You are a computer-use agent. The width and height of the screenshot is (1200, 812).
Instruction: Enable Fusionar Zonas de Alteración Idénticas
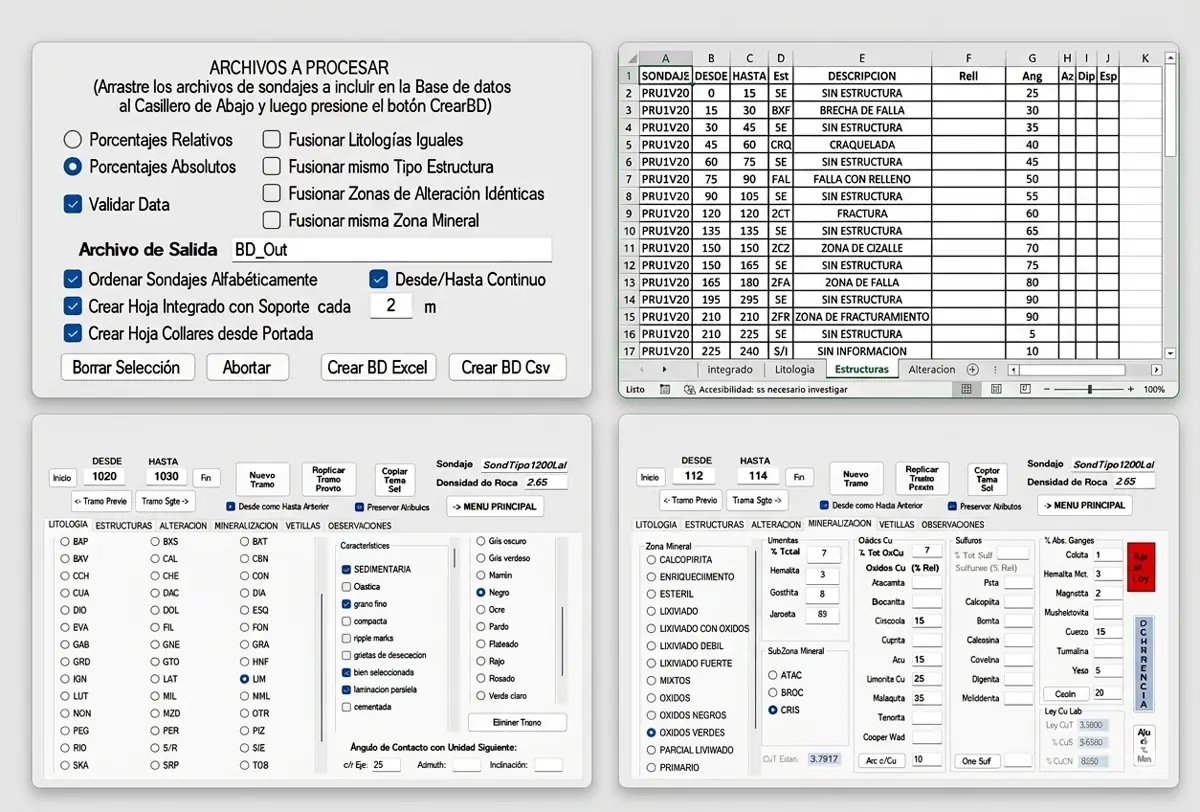coord(271,194)
